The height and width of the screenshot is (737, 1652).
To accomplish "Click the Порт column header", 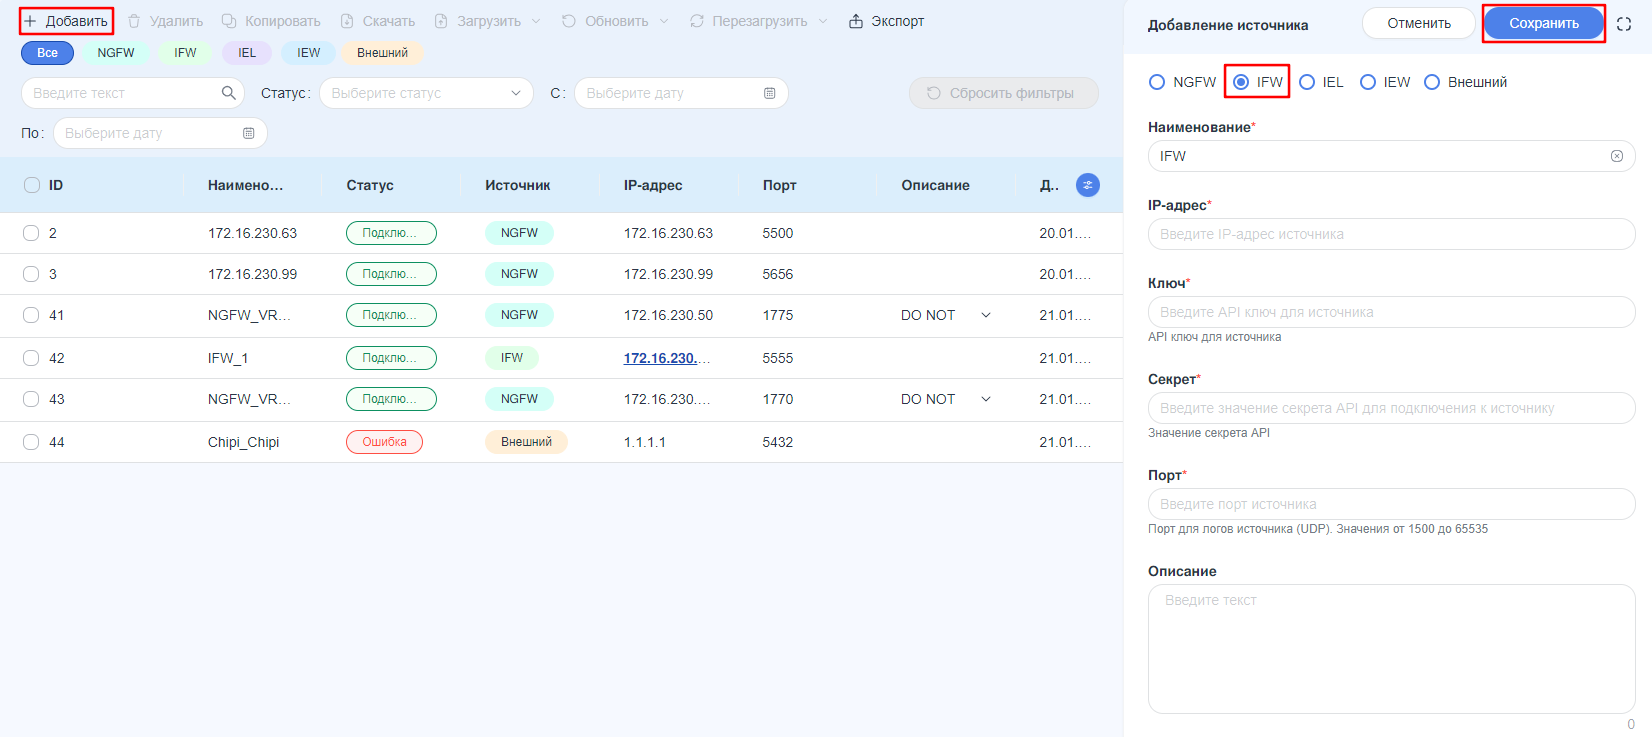I will [779, 185].
